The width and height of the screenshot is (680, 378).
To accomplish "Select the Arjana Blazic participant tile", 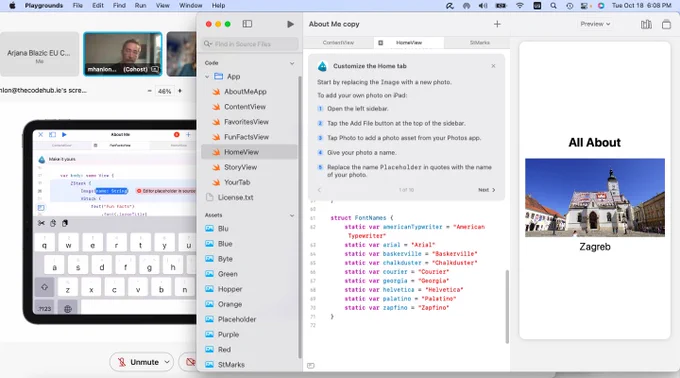I will (39, 54).
